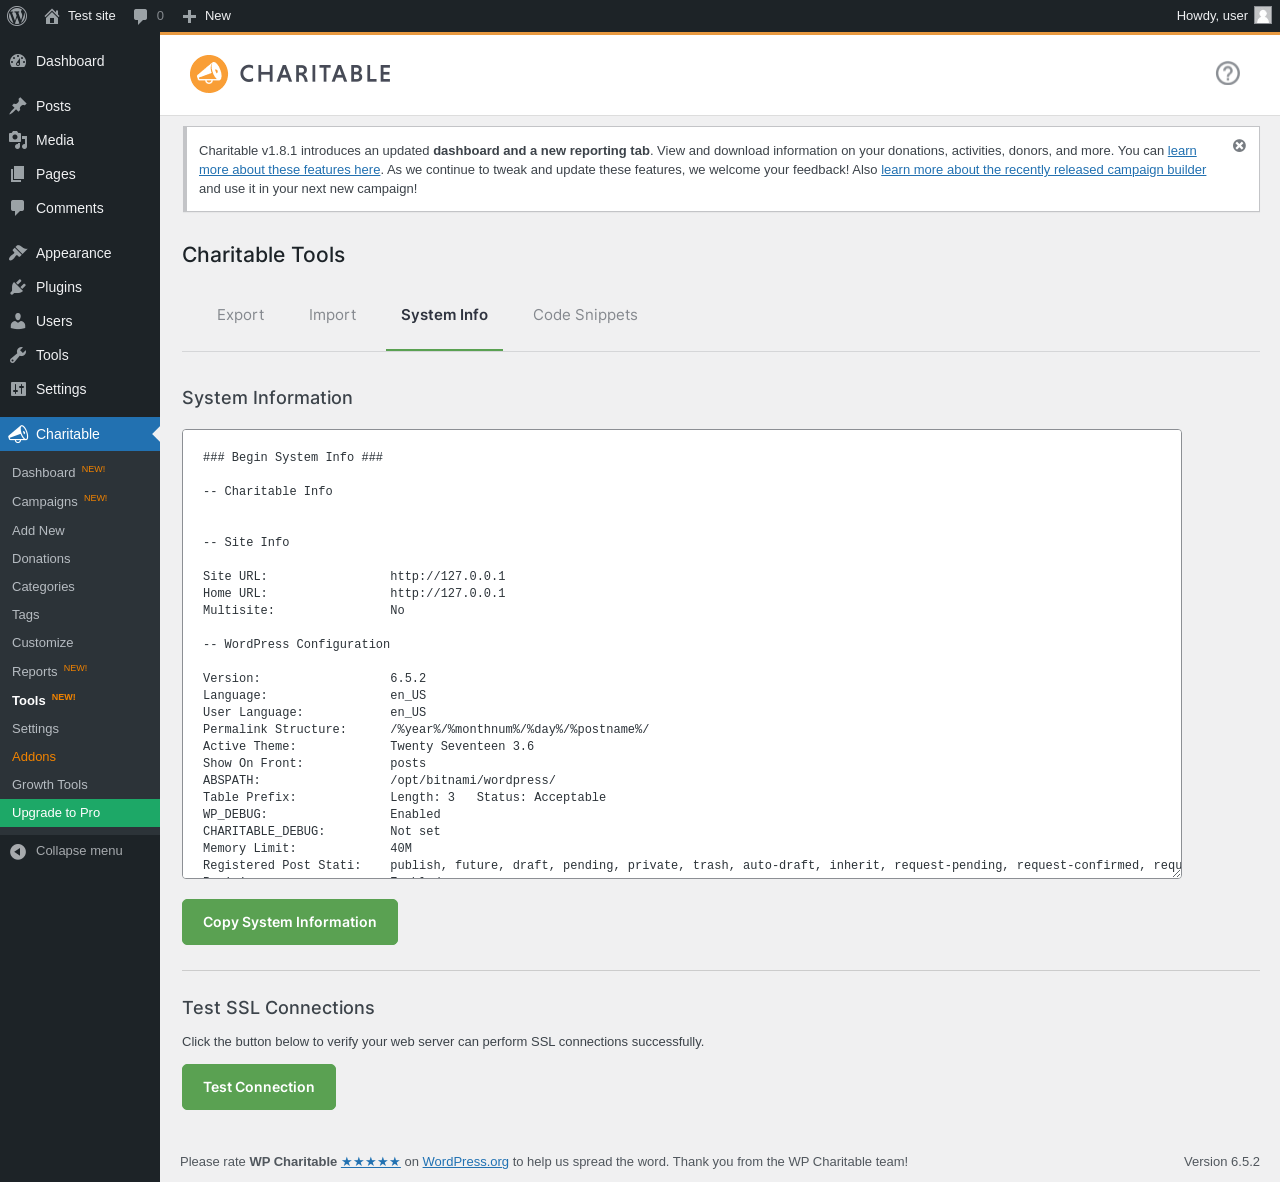
Task: Dismiss the Charitable v1.8.1 notice
Action: 1239,146
